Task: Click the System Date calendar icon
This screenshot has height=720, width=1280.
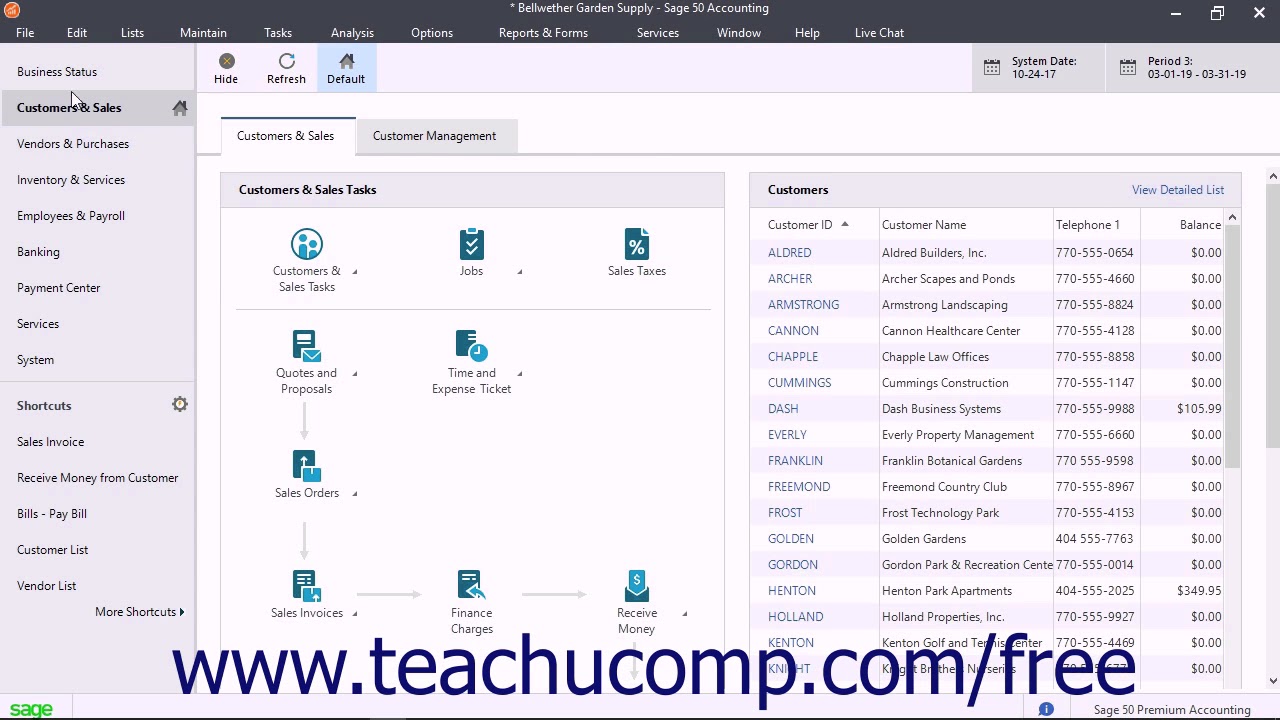Action: (x=992, y=68)
